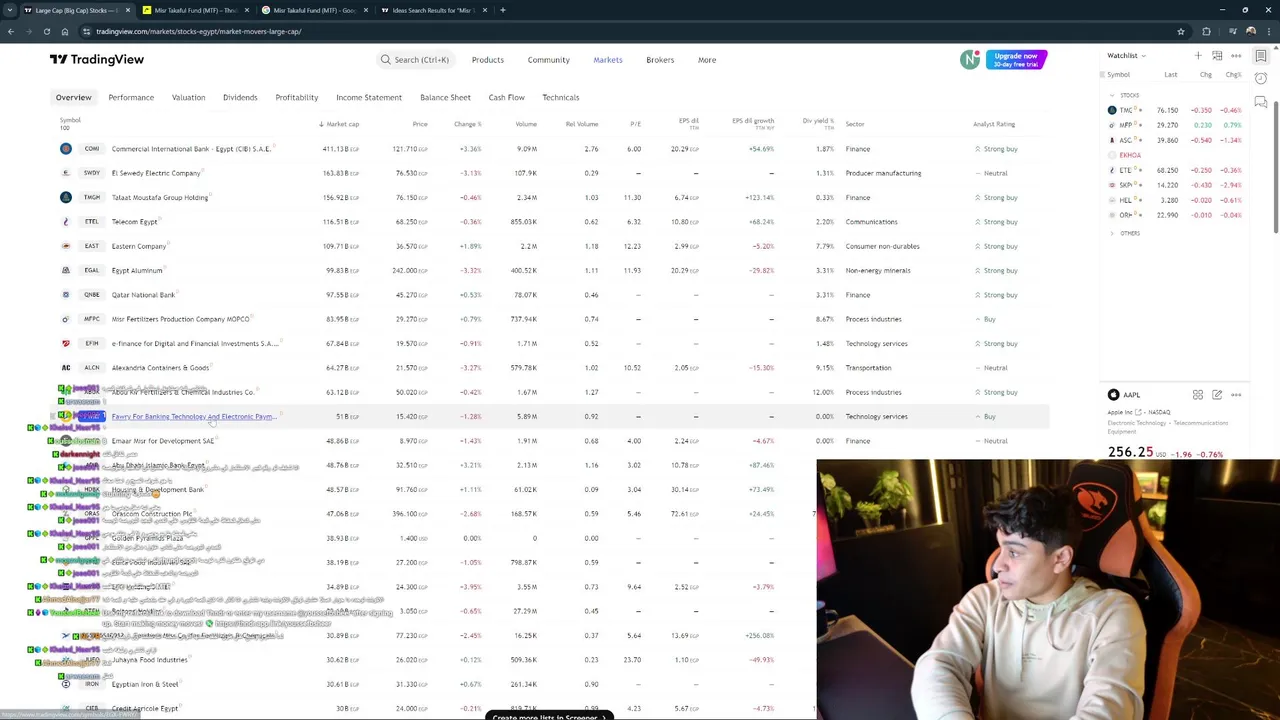The width and height of the screenshot is (1280, 720).
Task: Sort by Analyst Rating column header
Action: [994, 124]
